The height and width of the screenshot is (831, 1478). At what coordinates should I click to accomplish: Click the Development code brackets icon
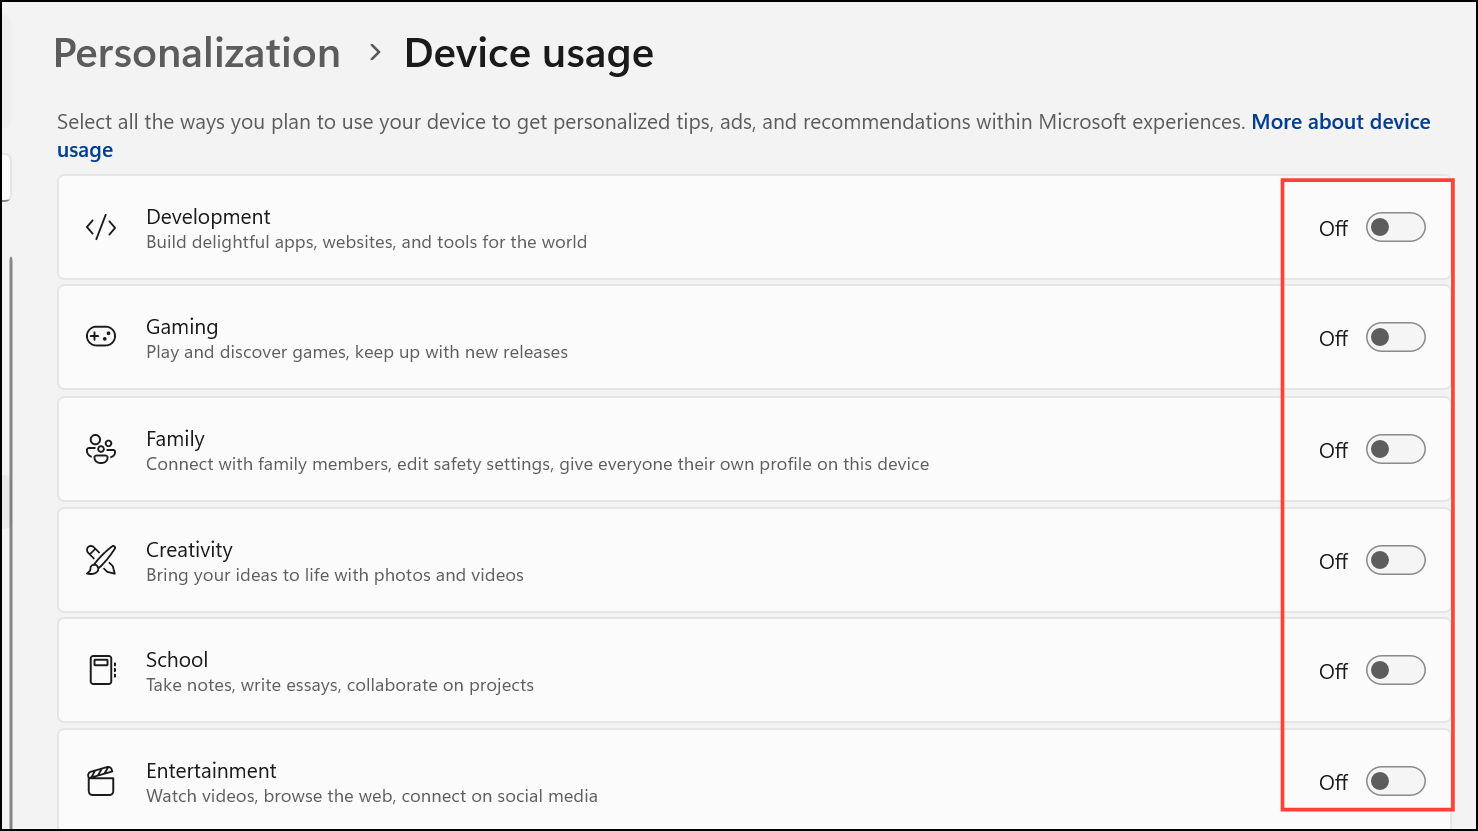point(101,228)
